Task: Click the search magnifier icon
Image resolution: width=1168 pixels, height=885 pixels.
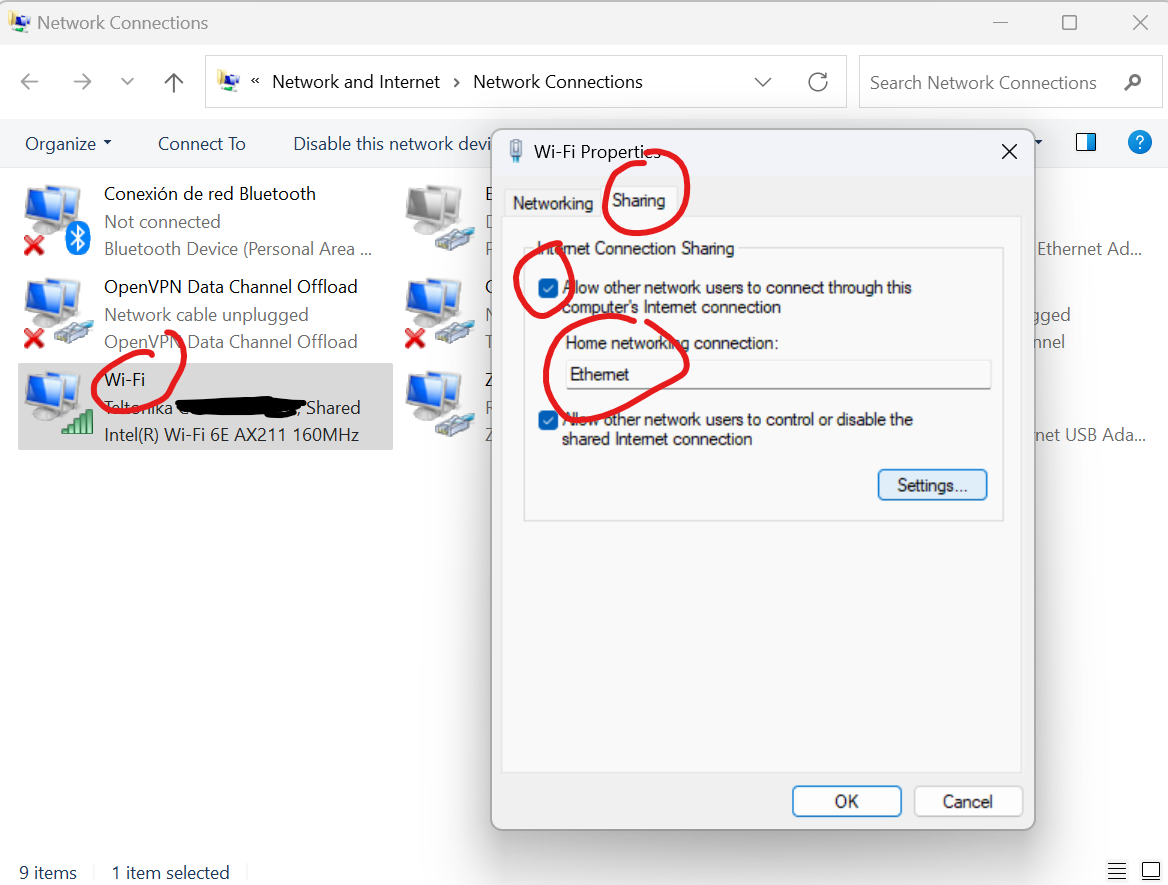Action: click(1132, 82)
